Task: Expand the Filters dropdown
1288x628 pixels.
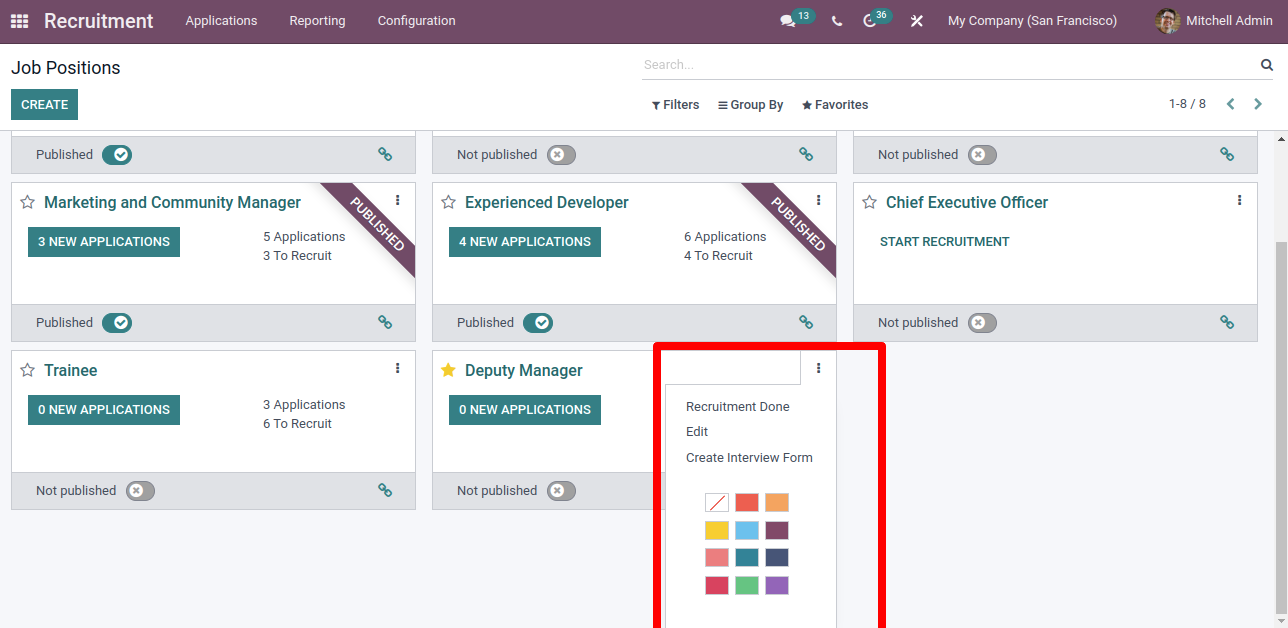Action: click(675, 105)
